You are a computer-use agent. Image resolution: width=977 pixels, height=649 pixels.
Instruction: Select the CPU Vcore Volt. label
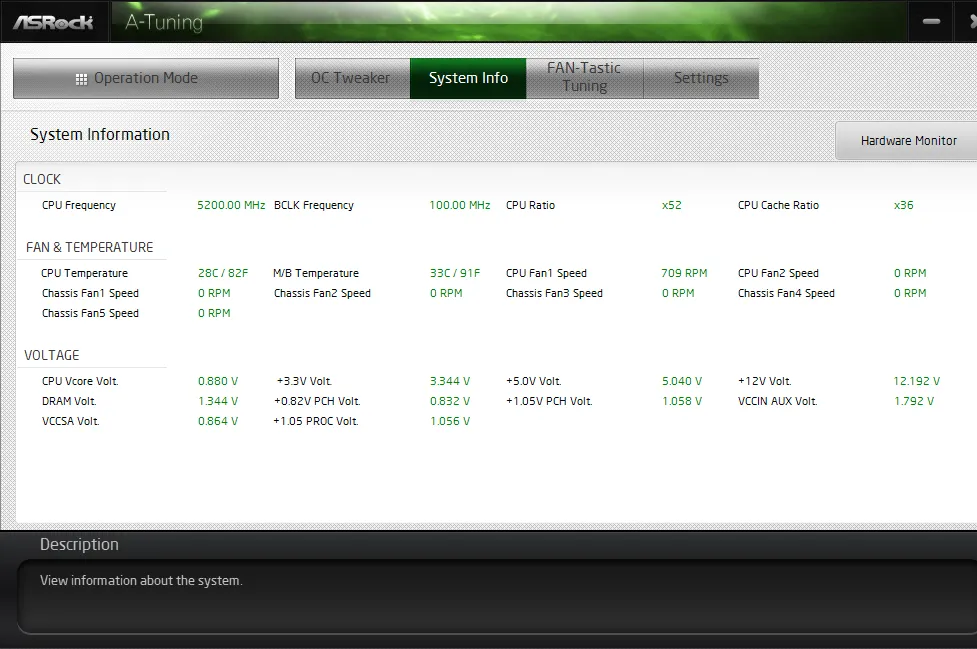click(80, 381)
